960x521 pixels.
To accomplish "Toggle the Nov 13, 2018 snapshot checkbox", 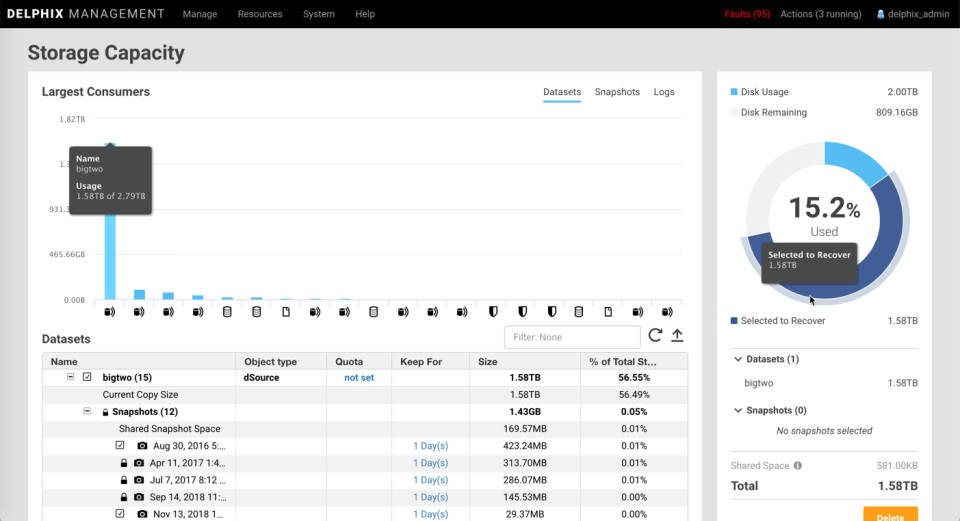I will tap(120, 514).
